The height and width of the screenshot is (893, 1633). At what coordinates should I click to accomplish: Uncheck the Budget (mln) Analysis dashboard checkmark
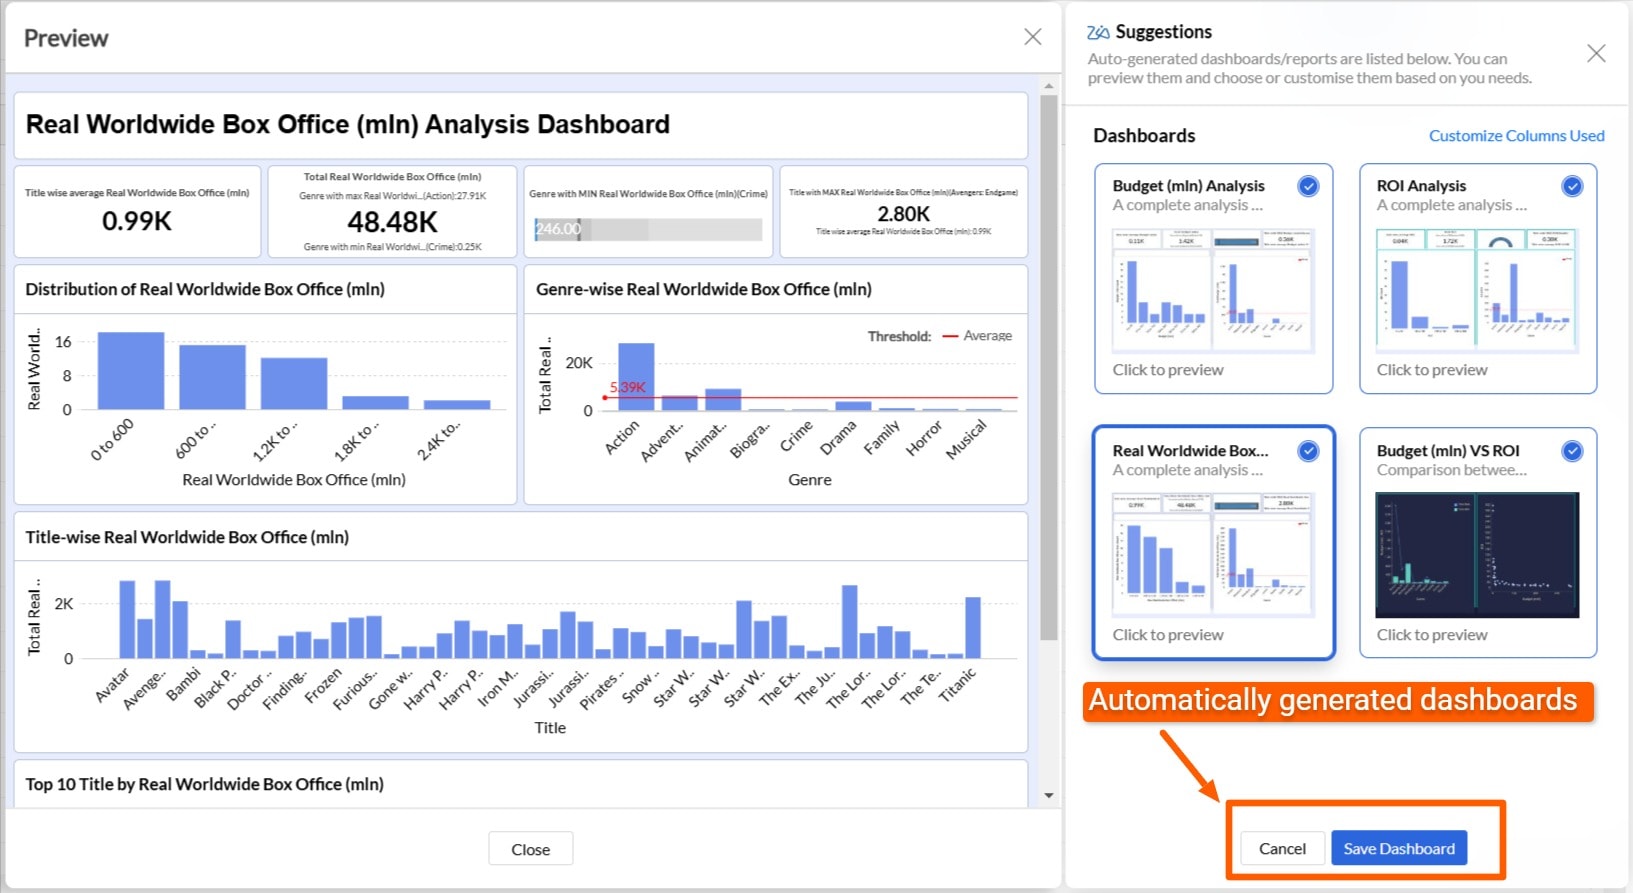pyautogui.click(x=1308, y=186)
